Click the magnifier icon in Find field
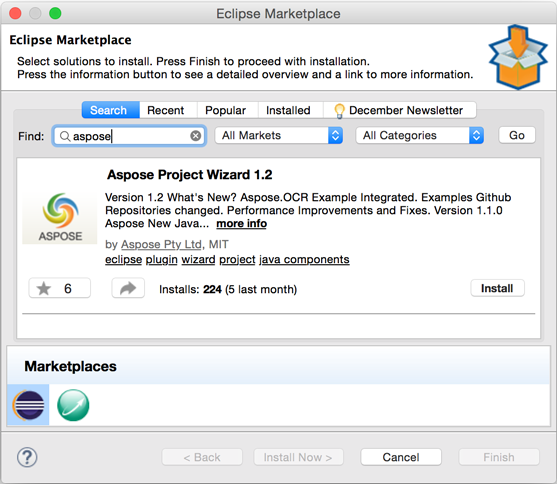Image resolution: width=557 pixels, height=484 pixels. click(65, 136)
